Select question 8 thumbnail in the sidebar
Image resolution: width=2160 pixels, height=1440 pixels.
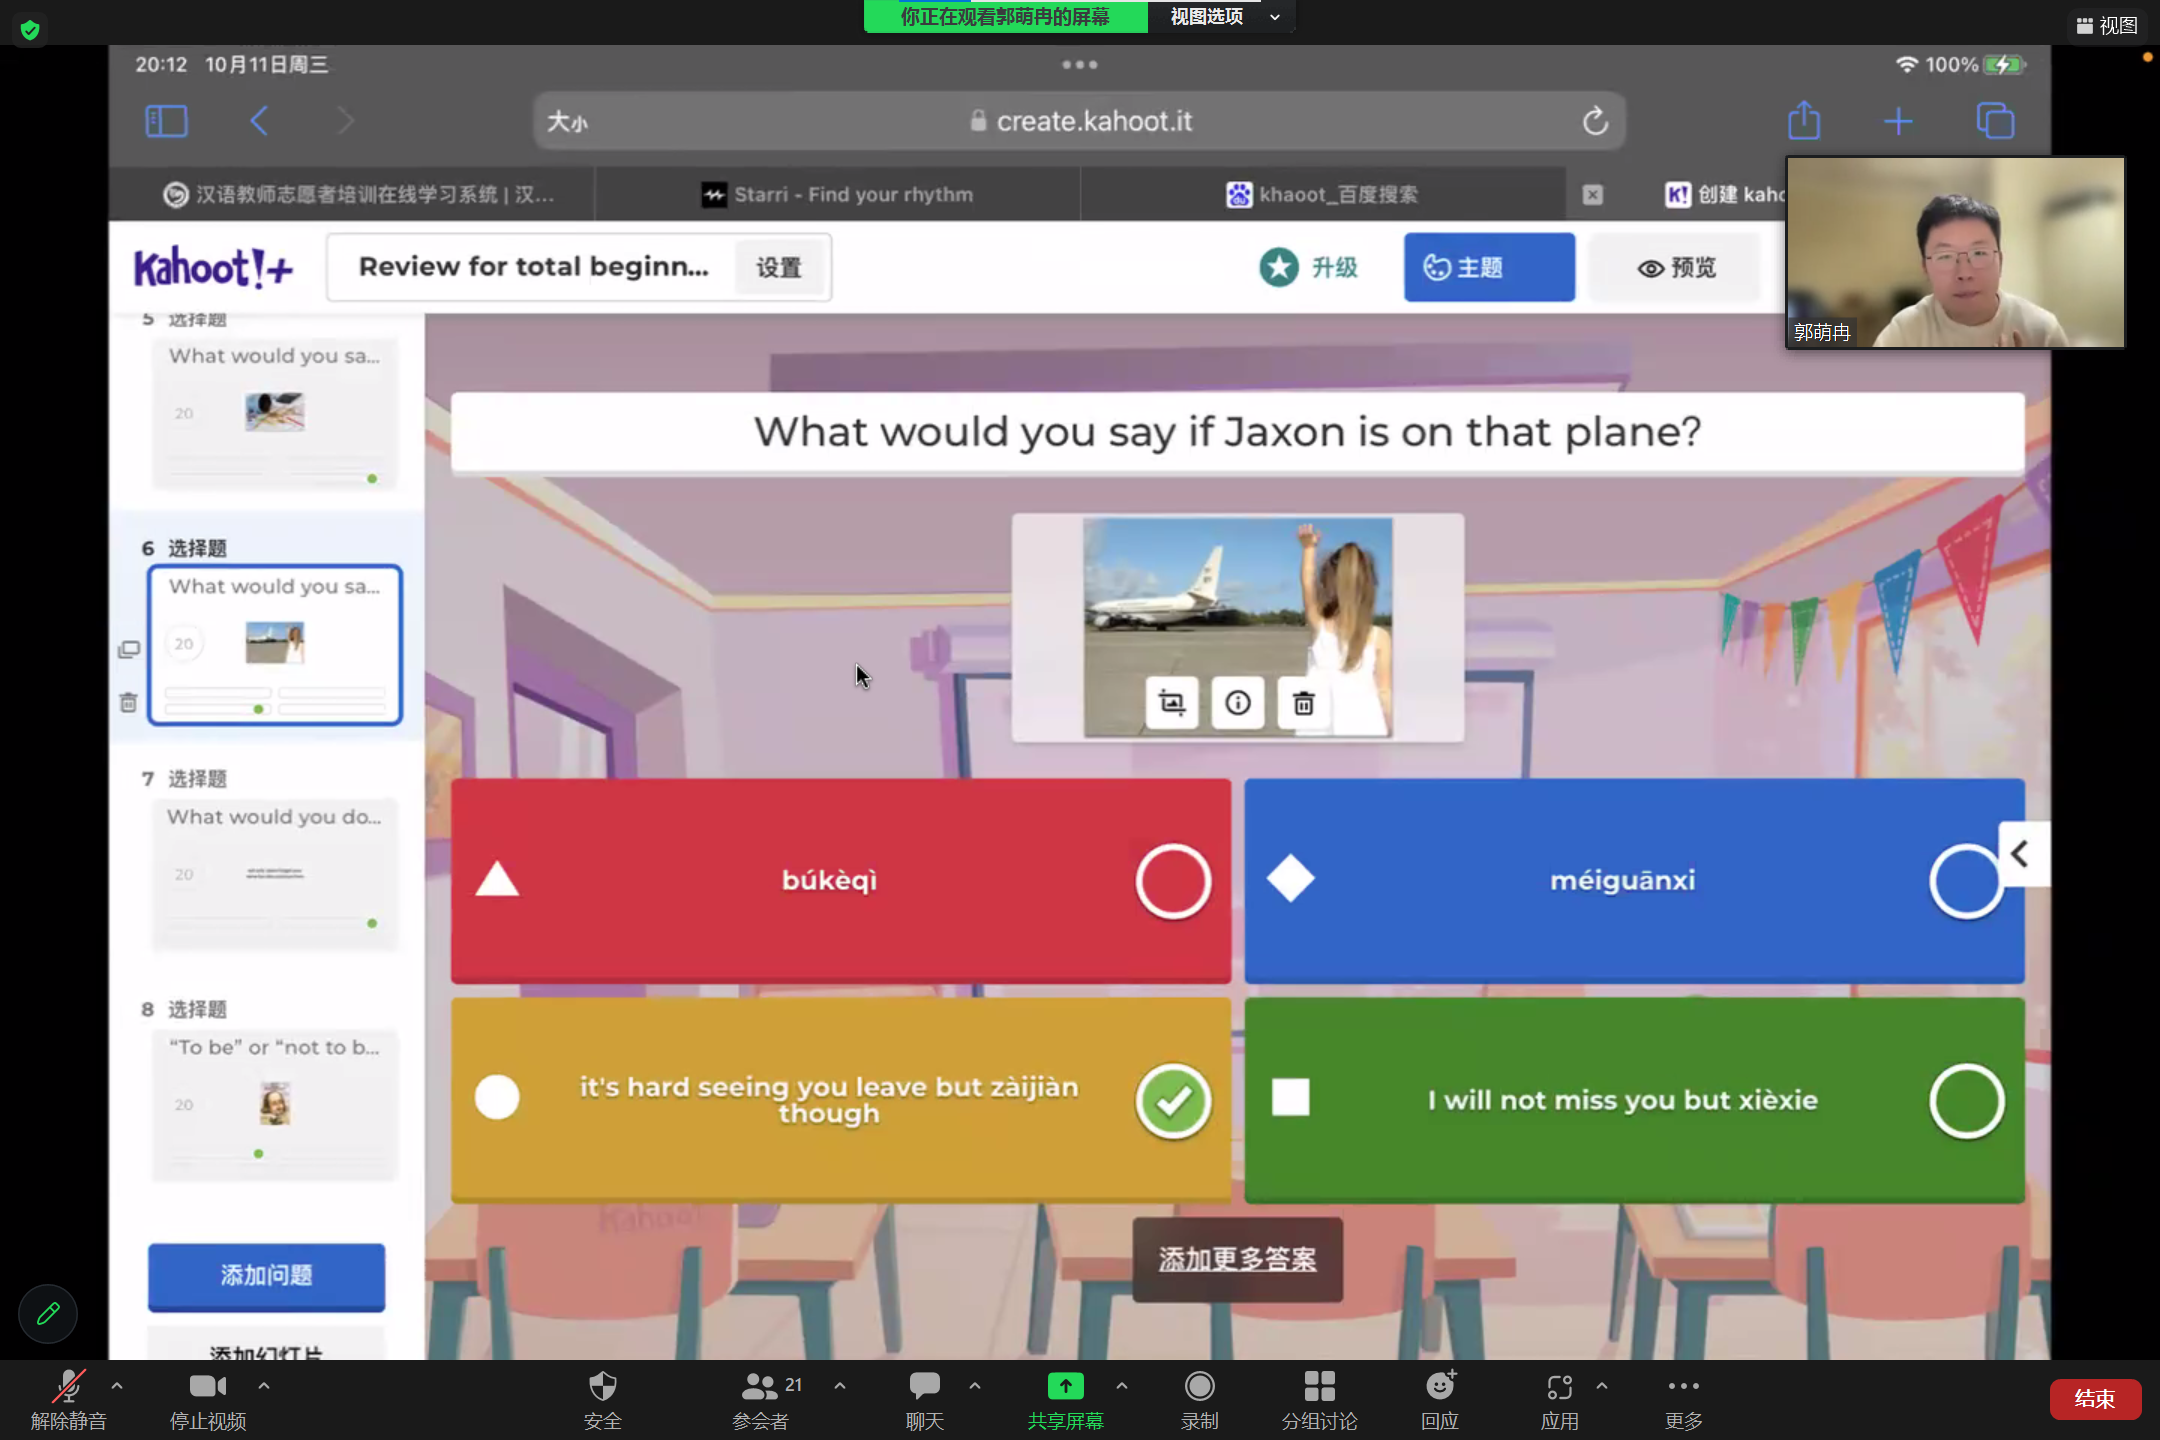(274, 1103)
